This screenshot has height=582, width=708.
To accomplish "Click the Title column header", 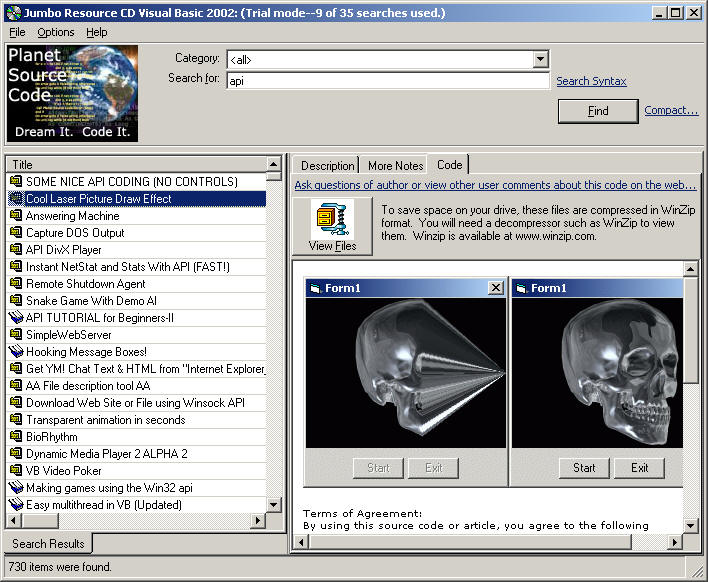I will [x=136, y=164].
